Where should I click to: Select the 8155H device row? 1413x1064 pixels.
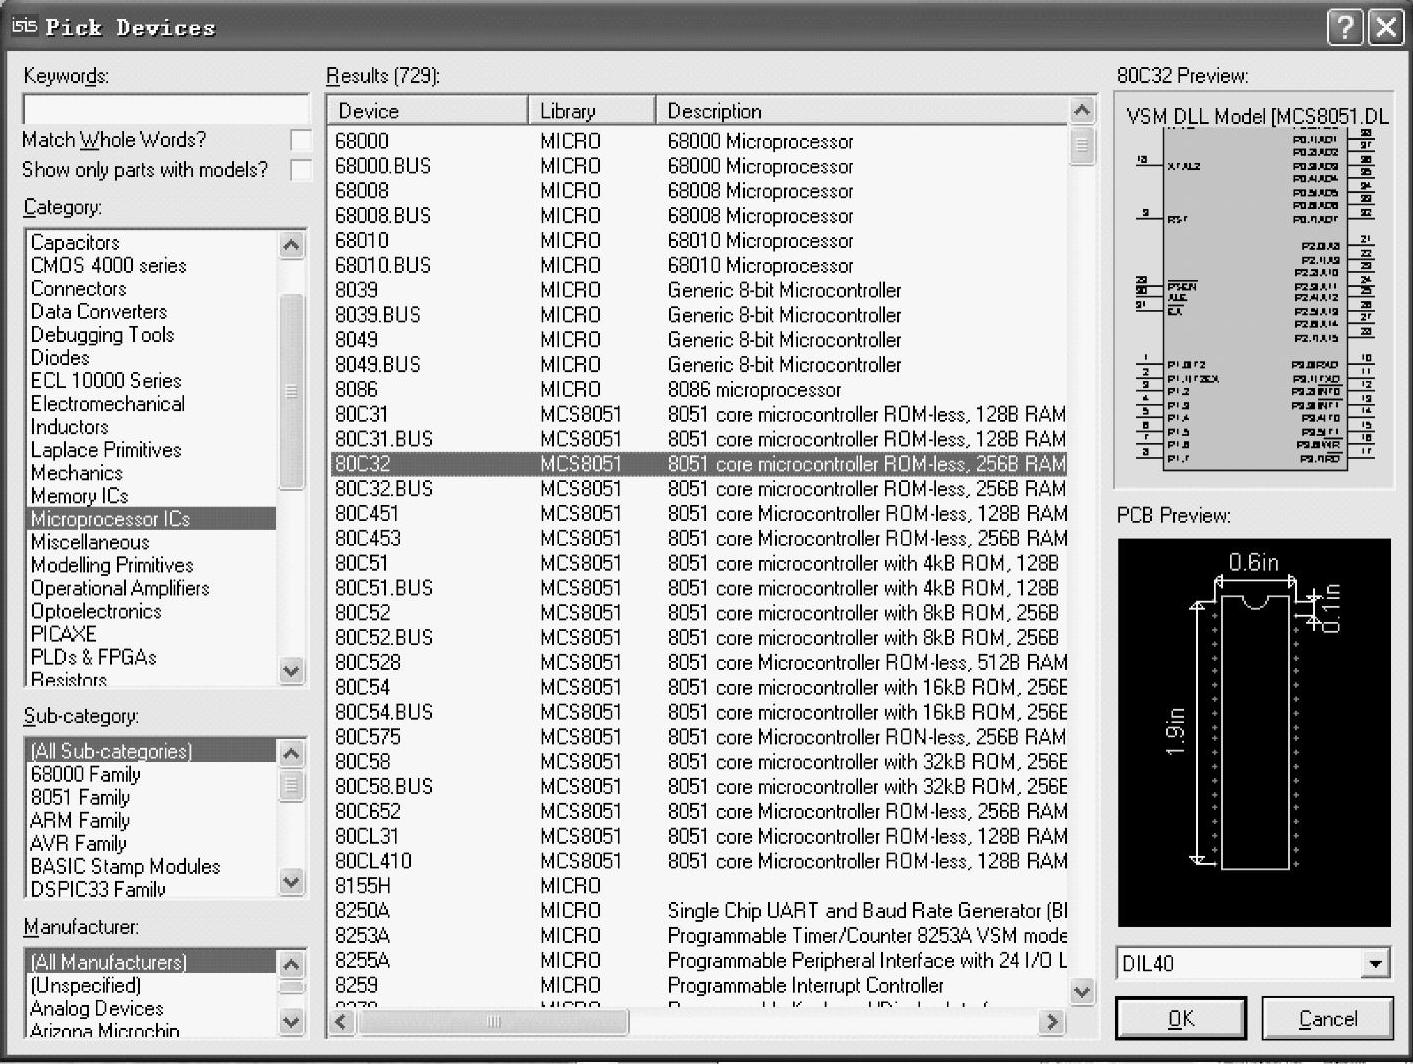point(699,886)
